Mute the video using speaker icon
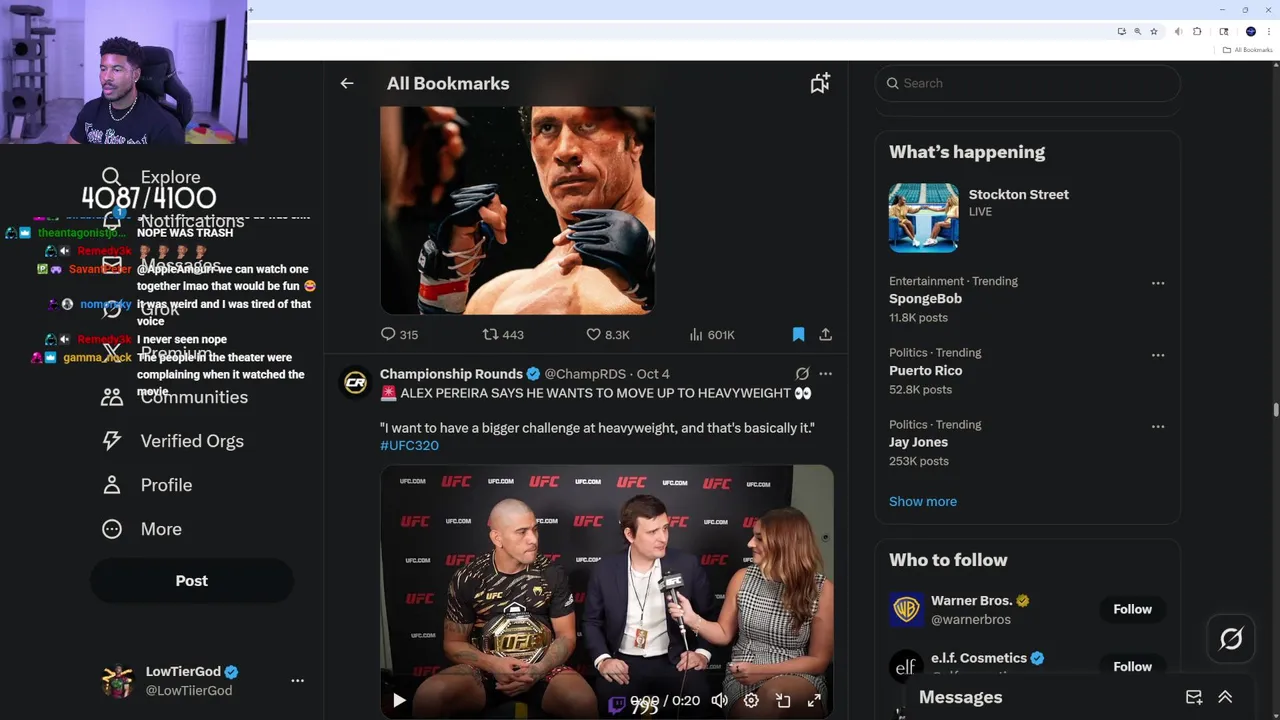Viewport: 1280px width, 720px height. pyautogui.click(x=719, y=701)
